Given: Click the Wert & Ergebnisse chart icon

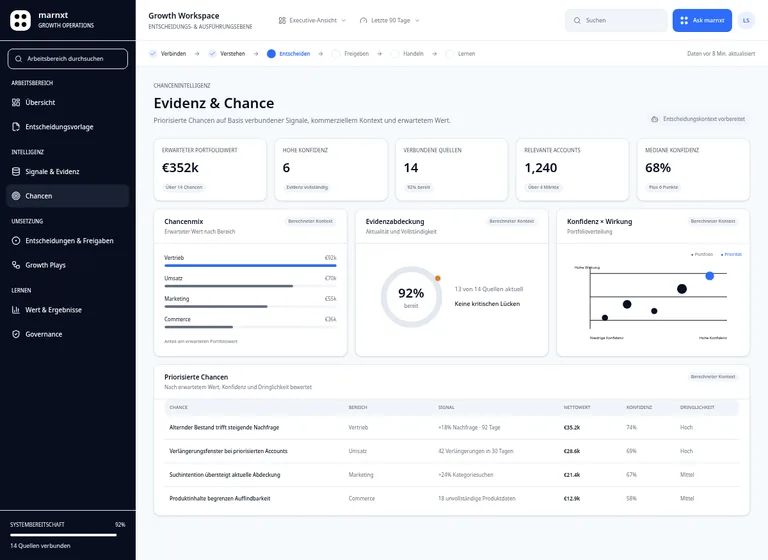Looking at the screenshot, I should click(x=16, y=310).
